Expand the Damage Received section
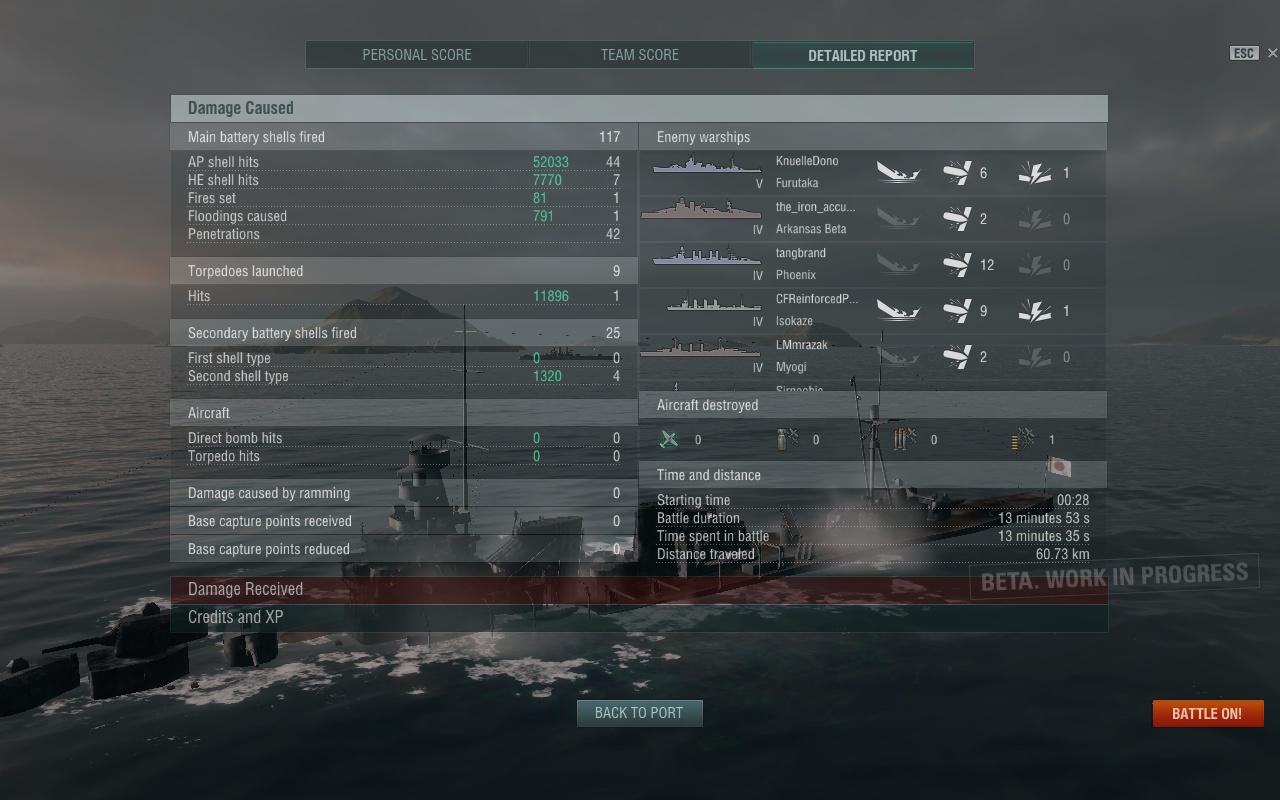 click(x=639, y=590)
